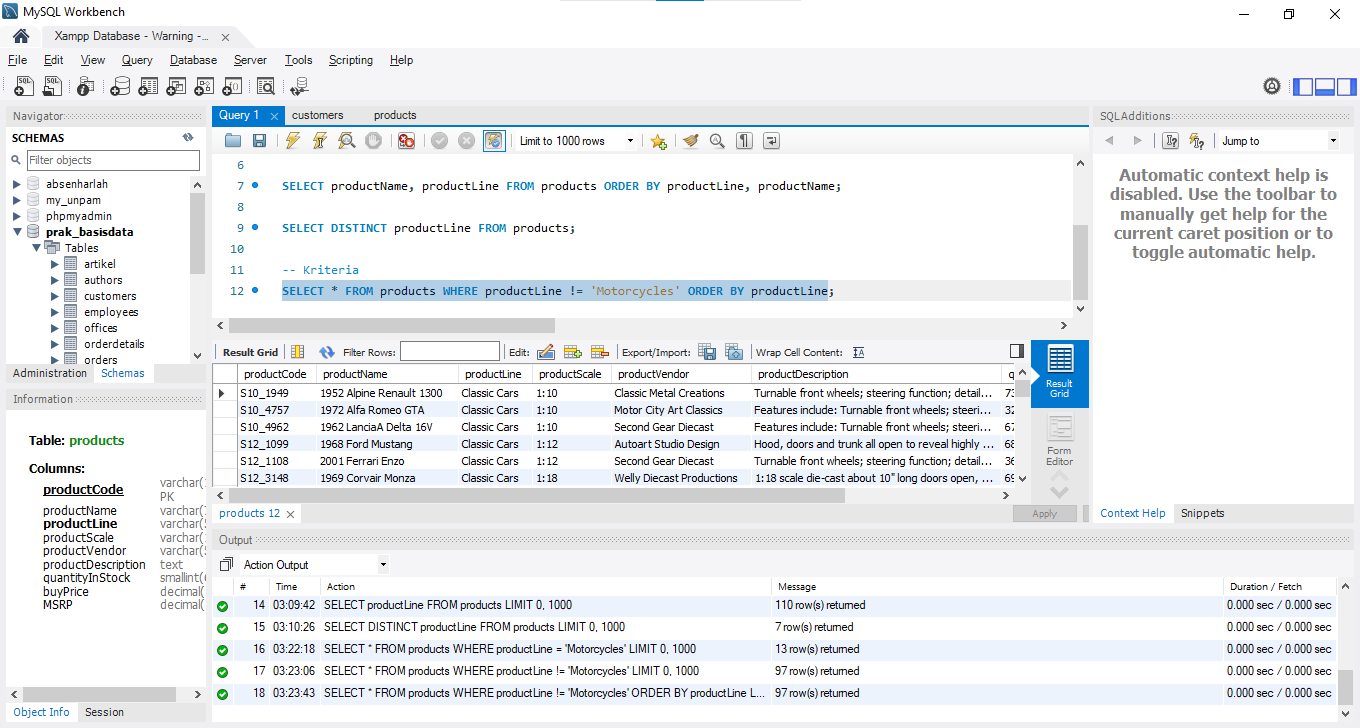Click the Filter objects input field
1360x728 pixels.
113,160
